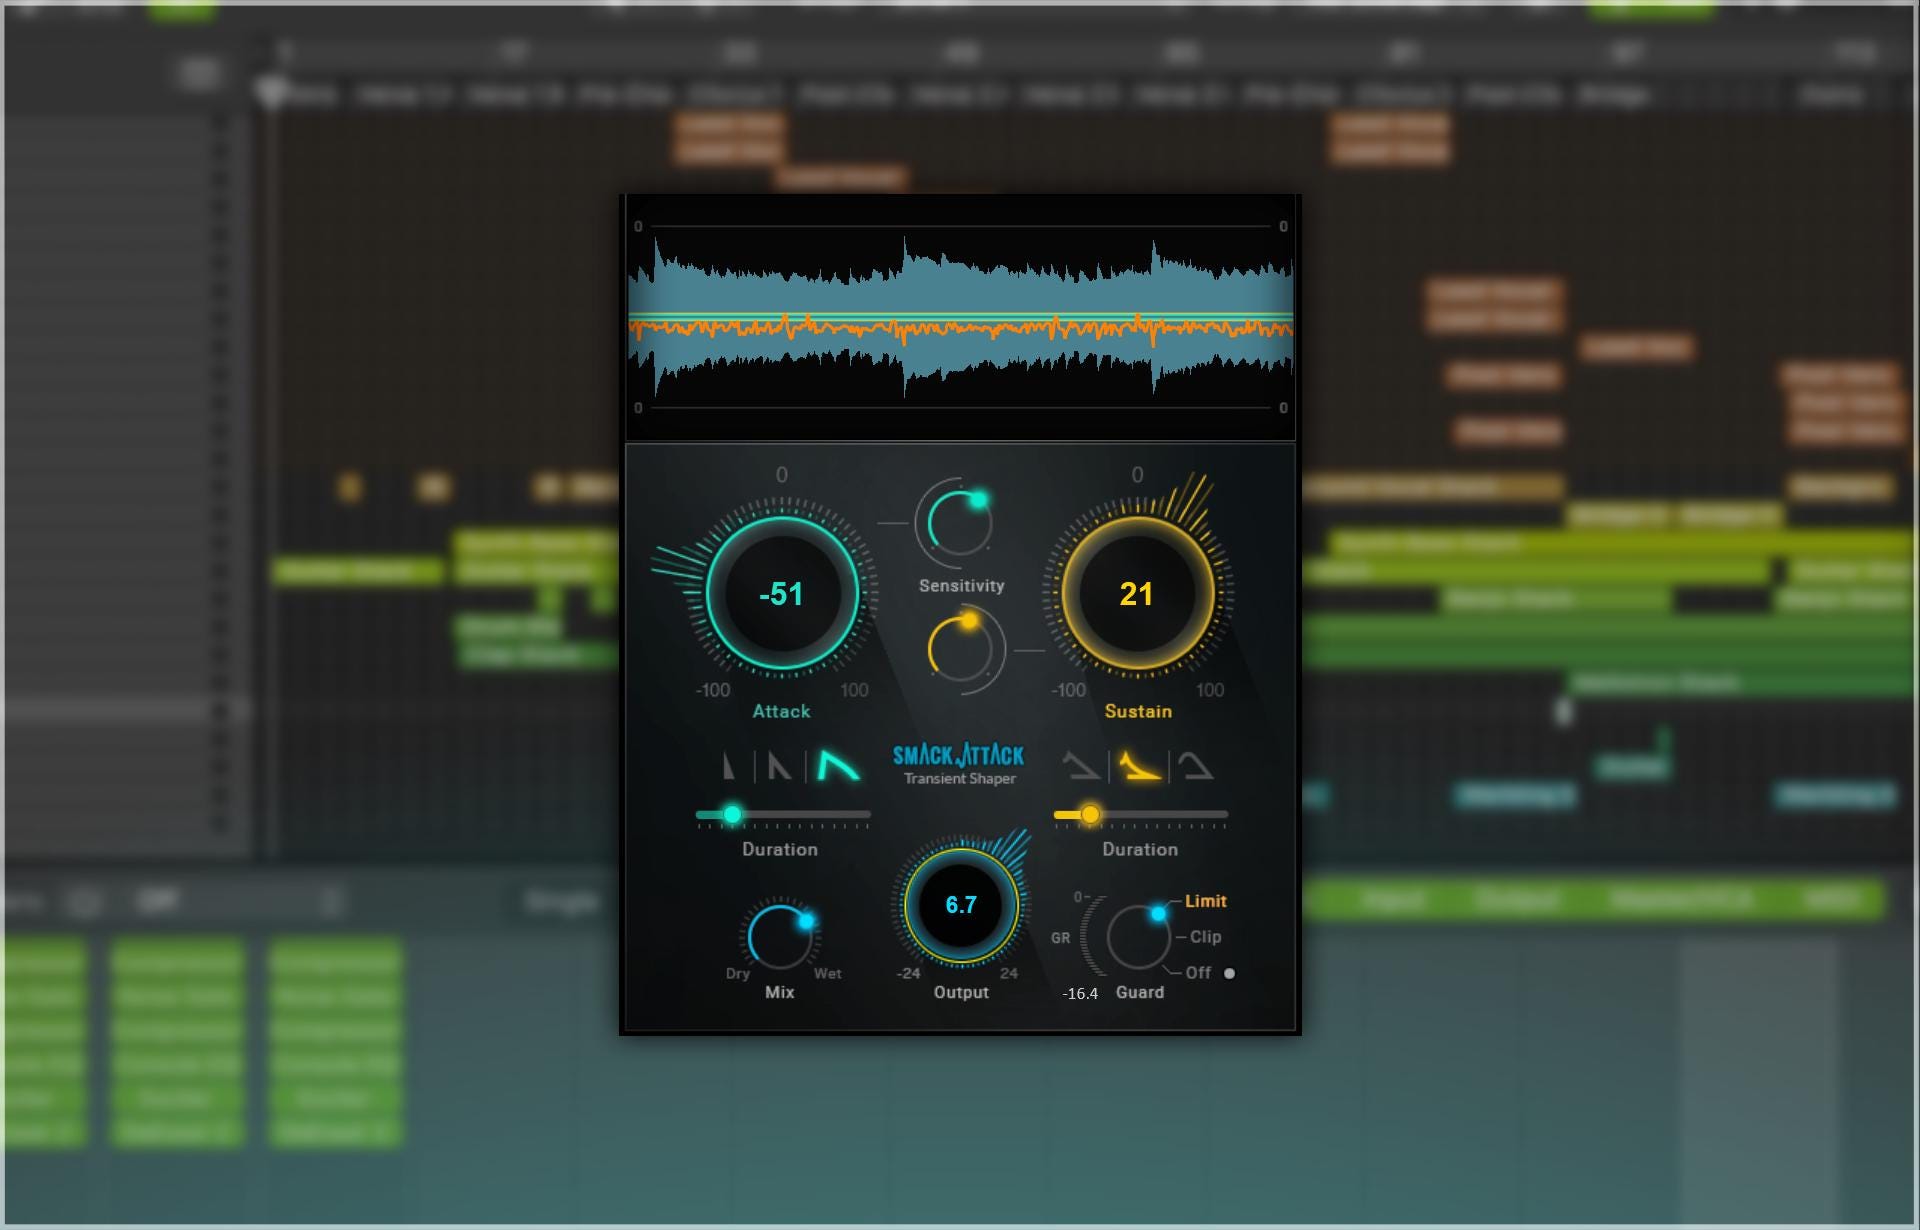
Task: Click the Output knob showing 6.7
Action: 961,905
